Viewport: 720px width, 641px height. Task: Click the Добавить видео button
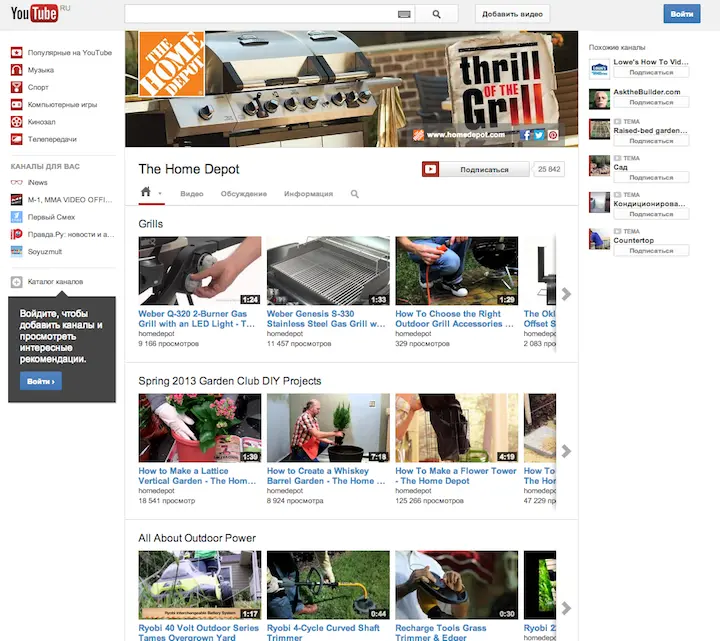[512, 14]
